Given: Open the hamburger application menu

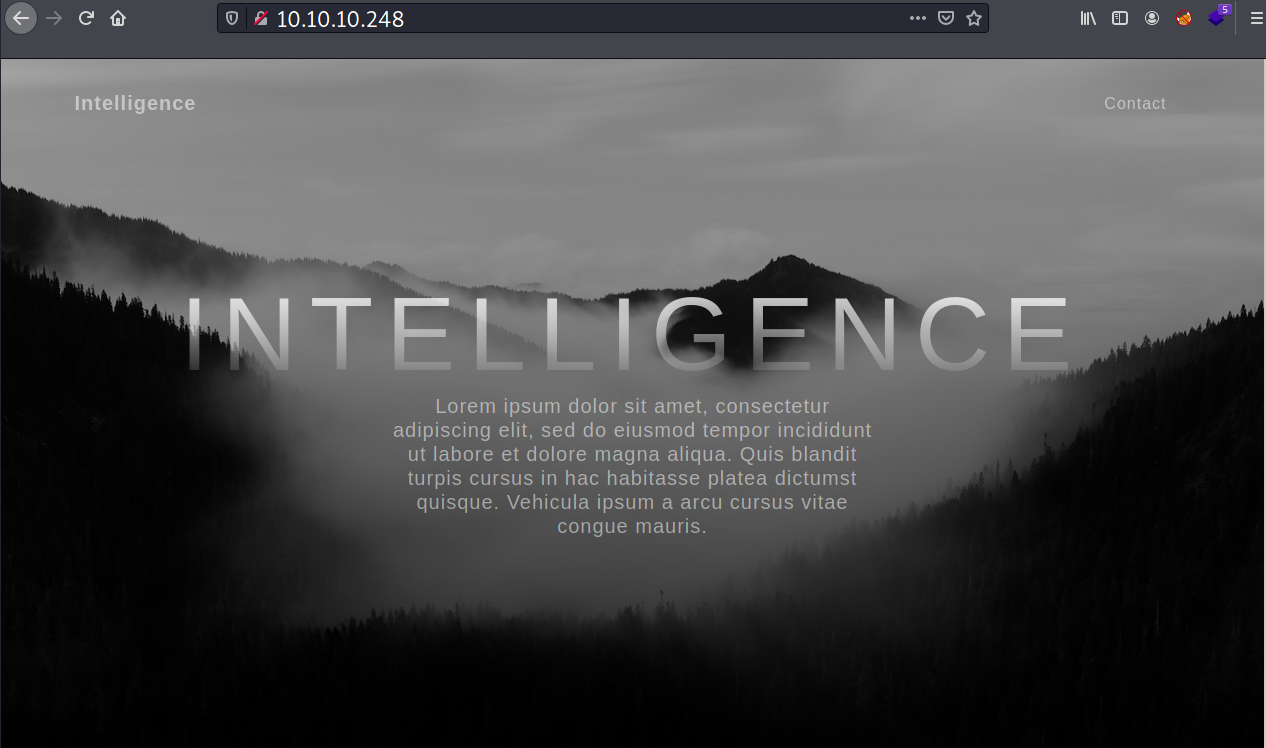Looking at the screenshot, I should pos(1256,18).
